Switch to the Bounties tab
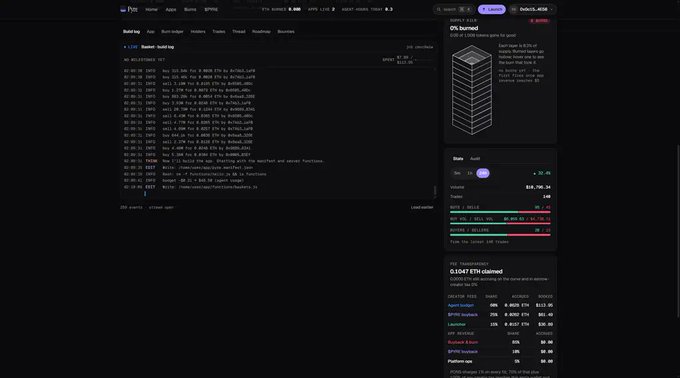Image resolution: width=680 pixels, height=378 pixels. [286, 31]
